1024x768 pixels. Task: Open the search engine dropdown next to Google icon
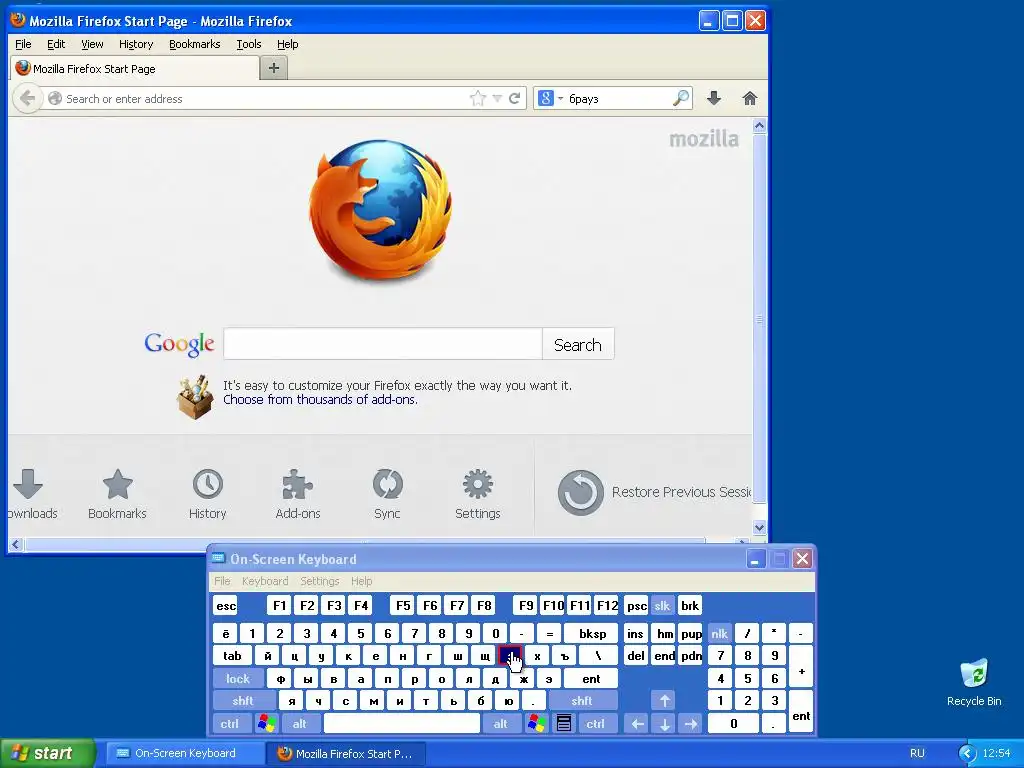click(x=560, y=99)
